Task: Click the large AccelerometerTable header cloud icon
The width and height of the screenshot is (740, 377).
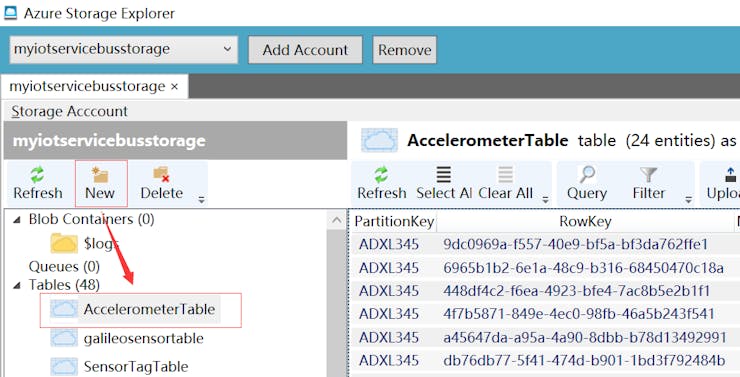Action: tap(379, 140)
